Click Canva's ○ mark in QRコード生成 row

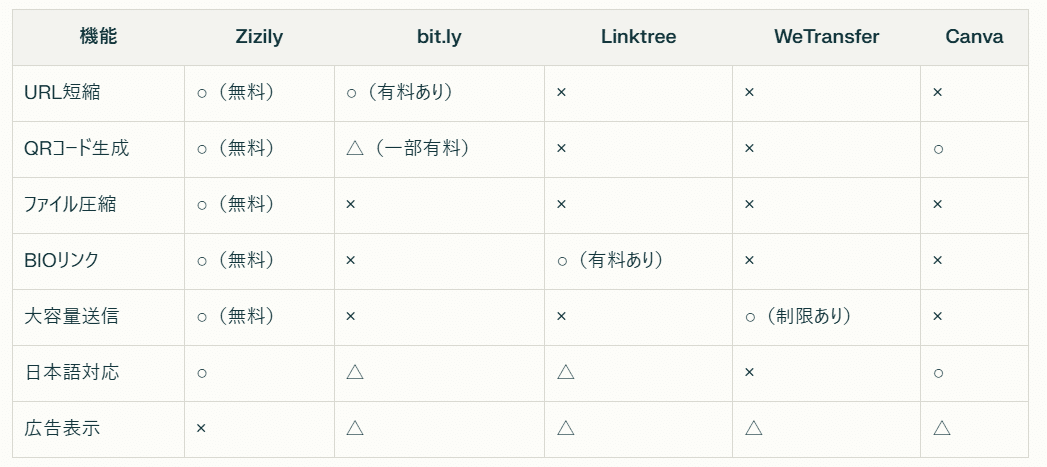click(938, 148)
